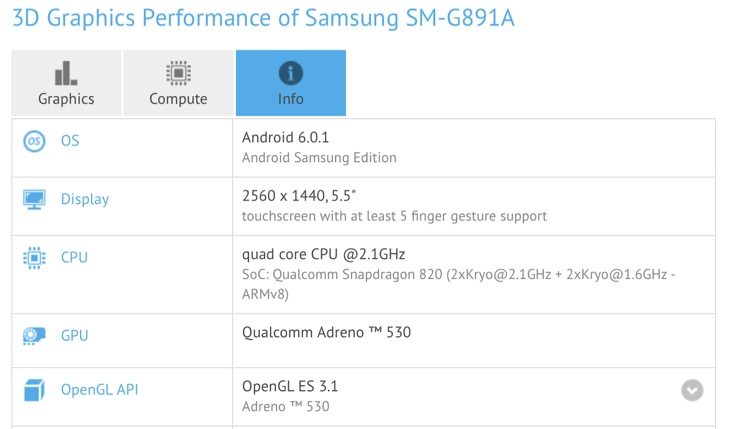Screen dimensions: 735x429
Task: Expand the OpenGL ES 3.1 details chevron
Action: click(692, 390)
